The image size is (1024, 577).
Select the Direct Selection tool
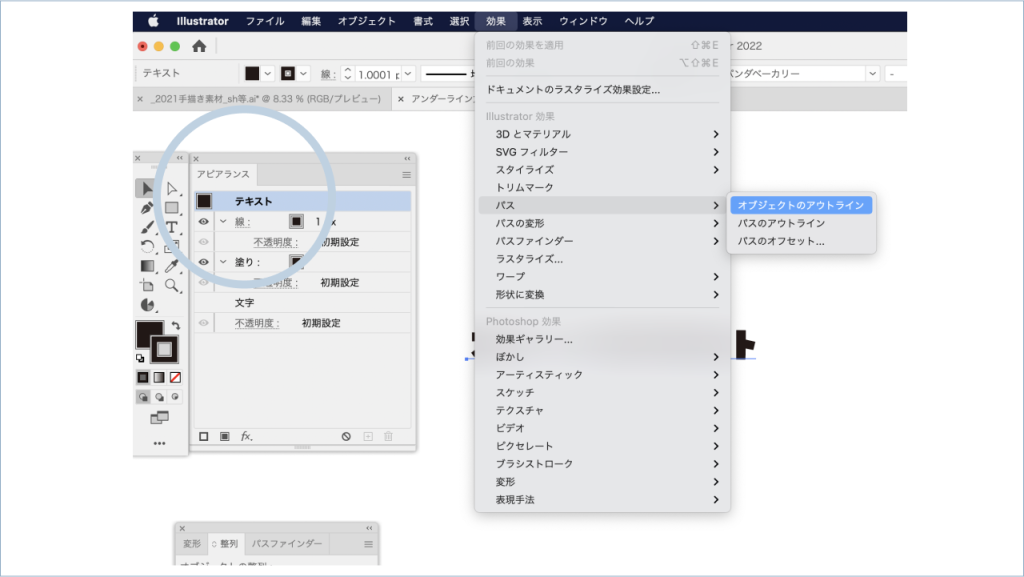pyautogui.click(x=172, y=189)
